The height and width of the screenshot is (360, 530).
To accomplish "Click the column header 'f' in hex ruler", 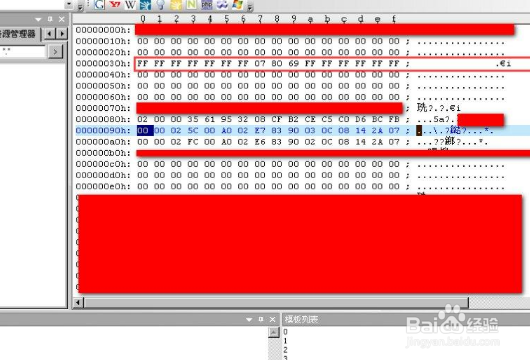I will click(394, 19).
